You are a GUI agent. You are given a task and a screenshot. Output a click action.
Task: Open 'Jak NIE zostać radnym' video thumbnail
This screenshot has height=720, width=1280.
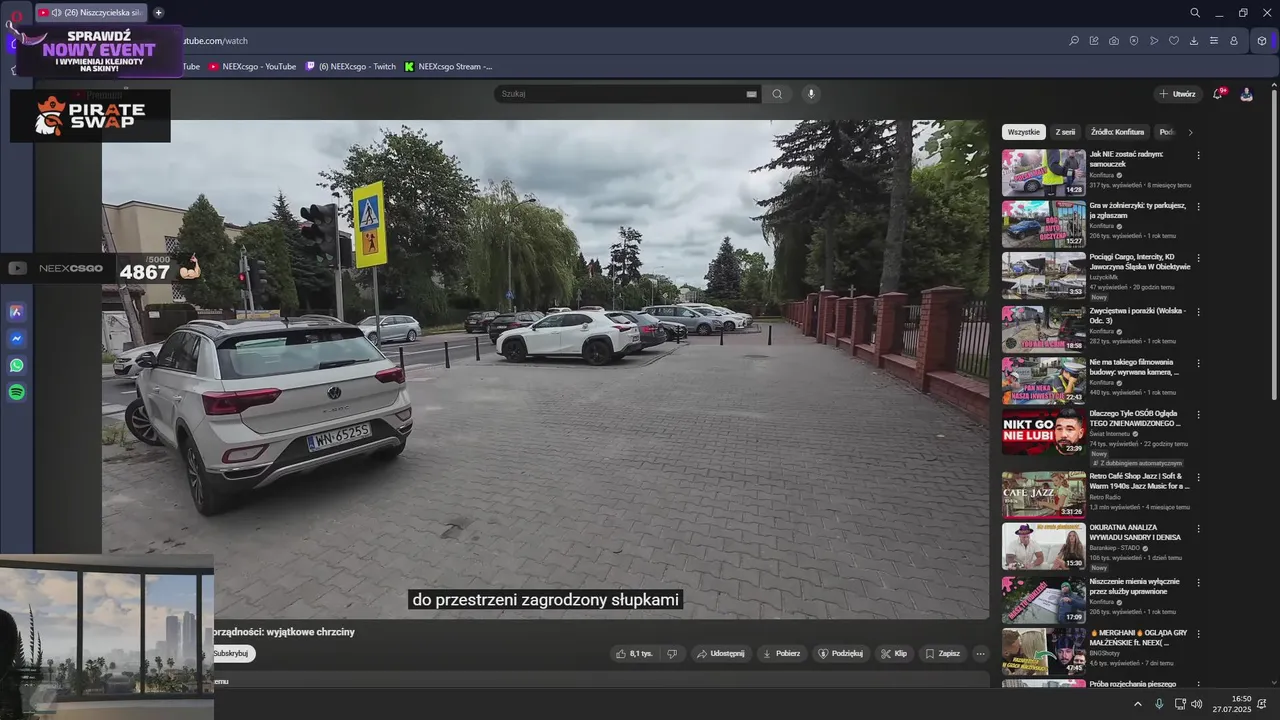click(1044, 173)
